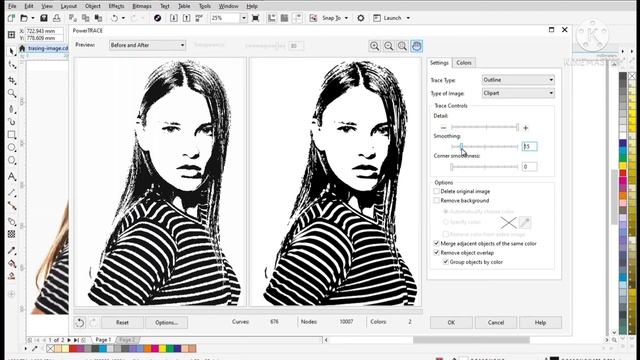The height and width of the screenshot is (360, 640).
Task: Open the Preview Before and After dropdown
Action: (x=147, y=45)
